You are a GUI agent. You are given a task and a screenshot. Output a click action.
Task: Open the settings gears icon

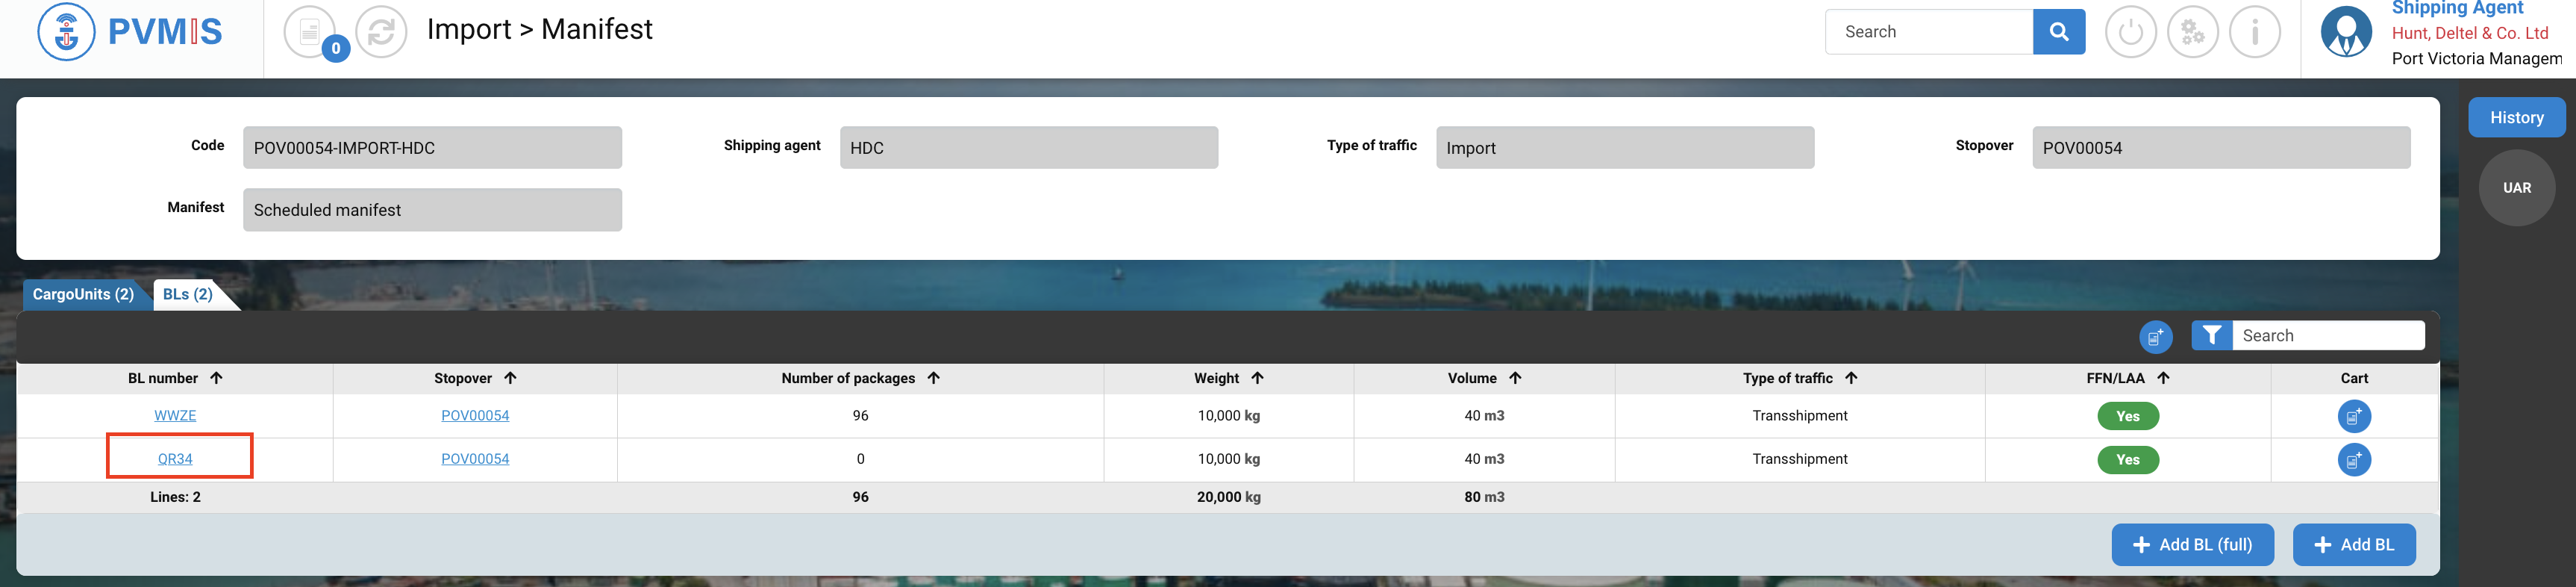point(2192,32)
